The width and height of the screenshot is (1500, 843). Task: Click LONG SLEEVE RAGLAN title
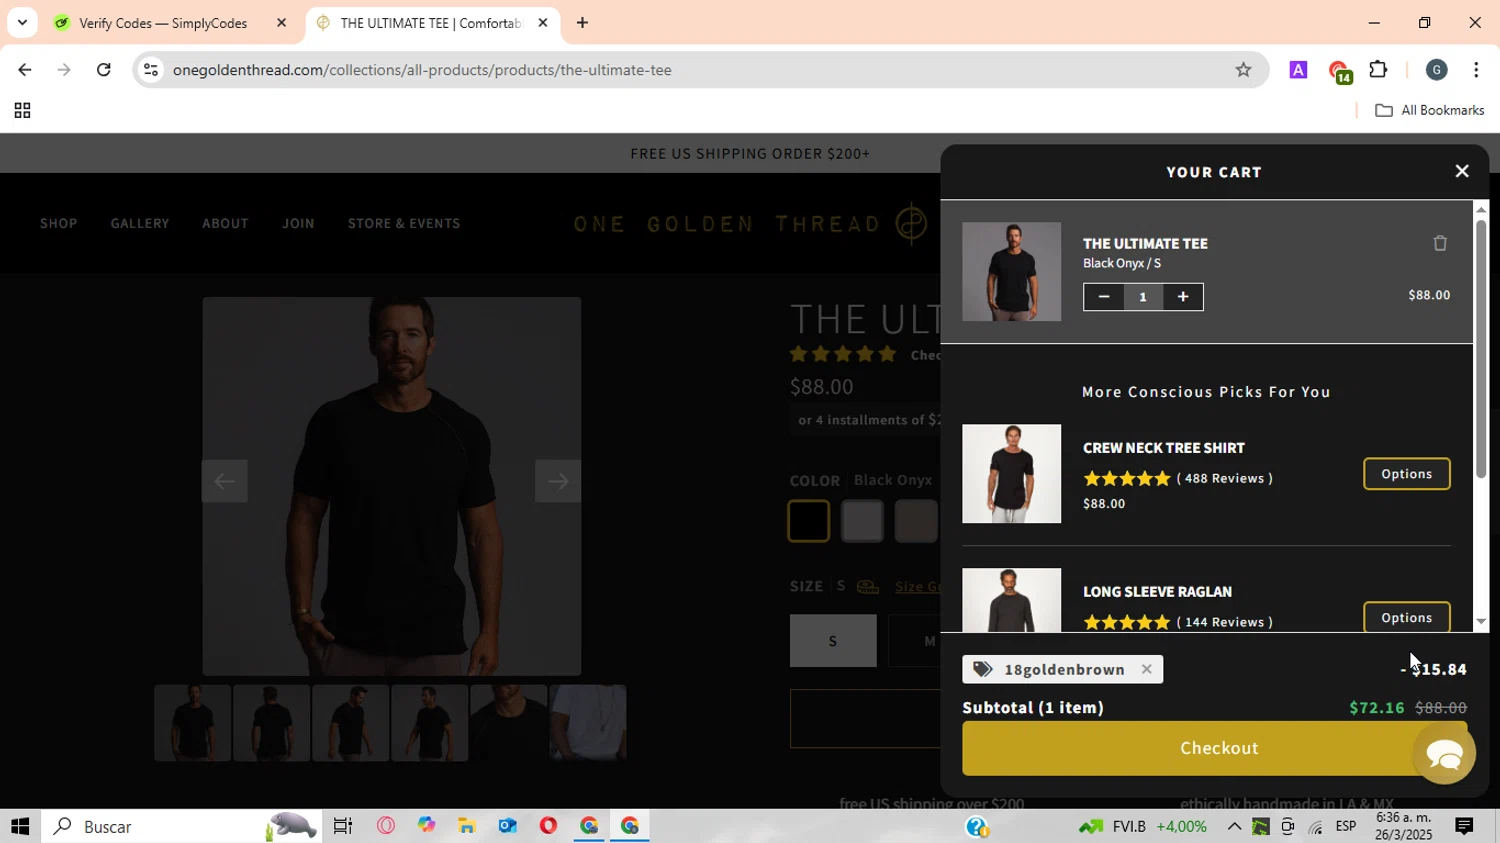pos(1157,592)
